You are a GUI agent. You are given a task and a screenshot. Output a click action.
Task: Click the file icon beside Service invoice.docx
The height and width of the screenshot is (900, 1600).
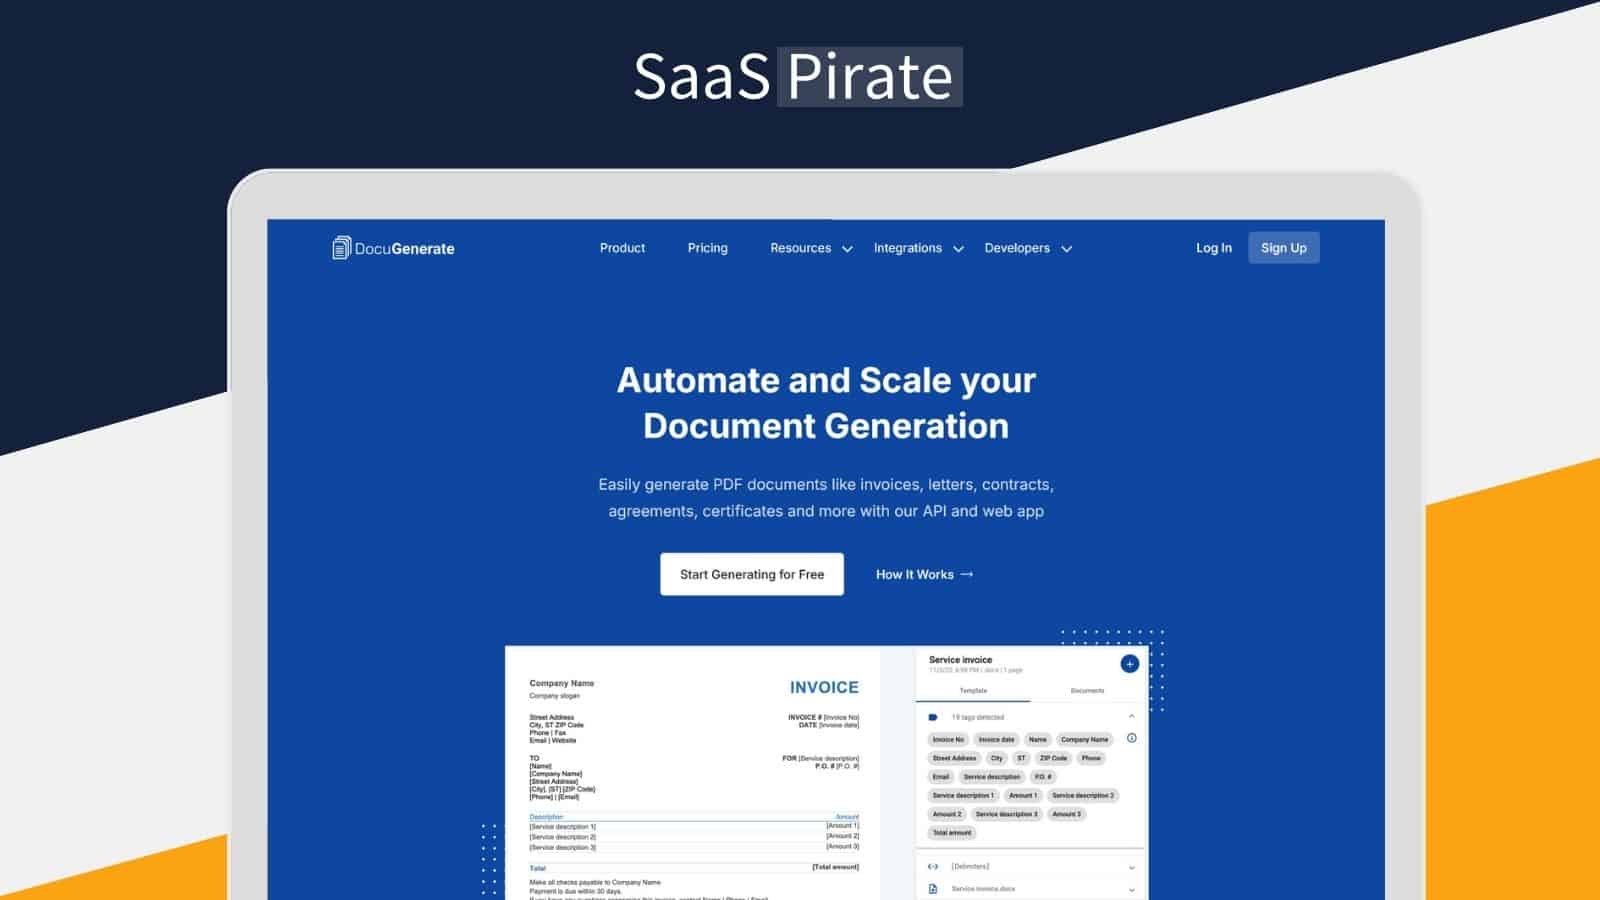click(933, 889)
